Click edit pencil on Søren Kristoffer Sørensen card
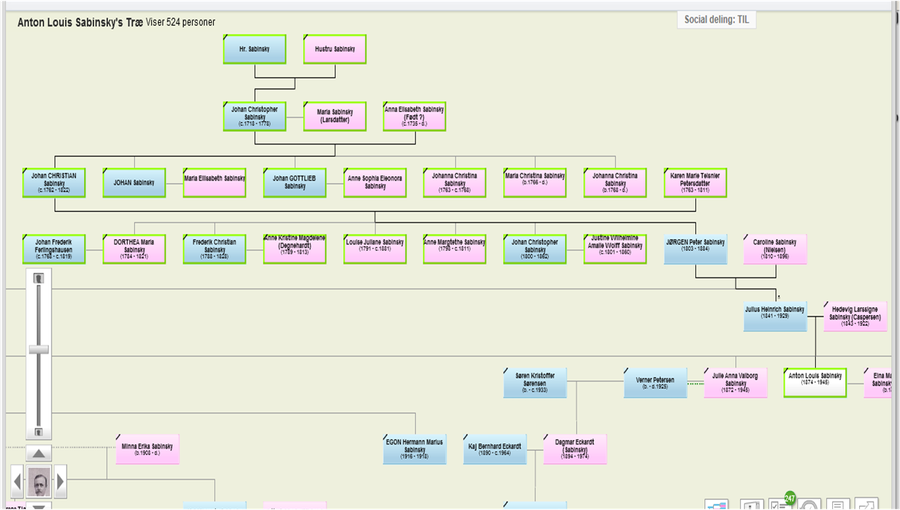The width and height of the screenshot is (900, 510). click(506, 371)
